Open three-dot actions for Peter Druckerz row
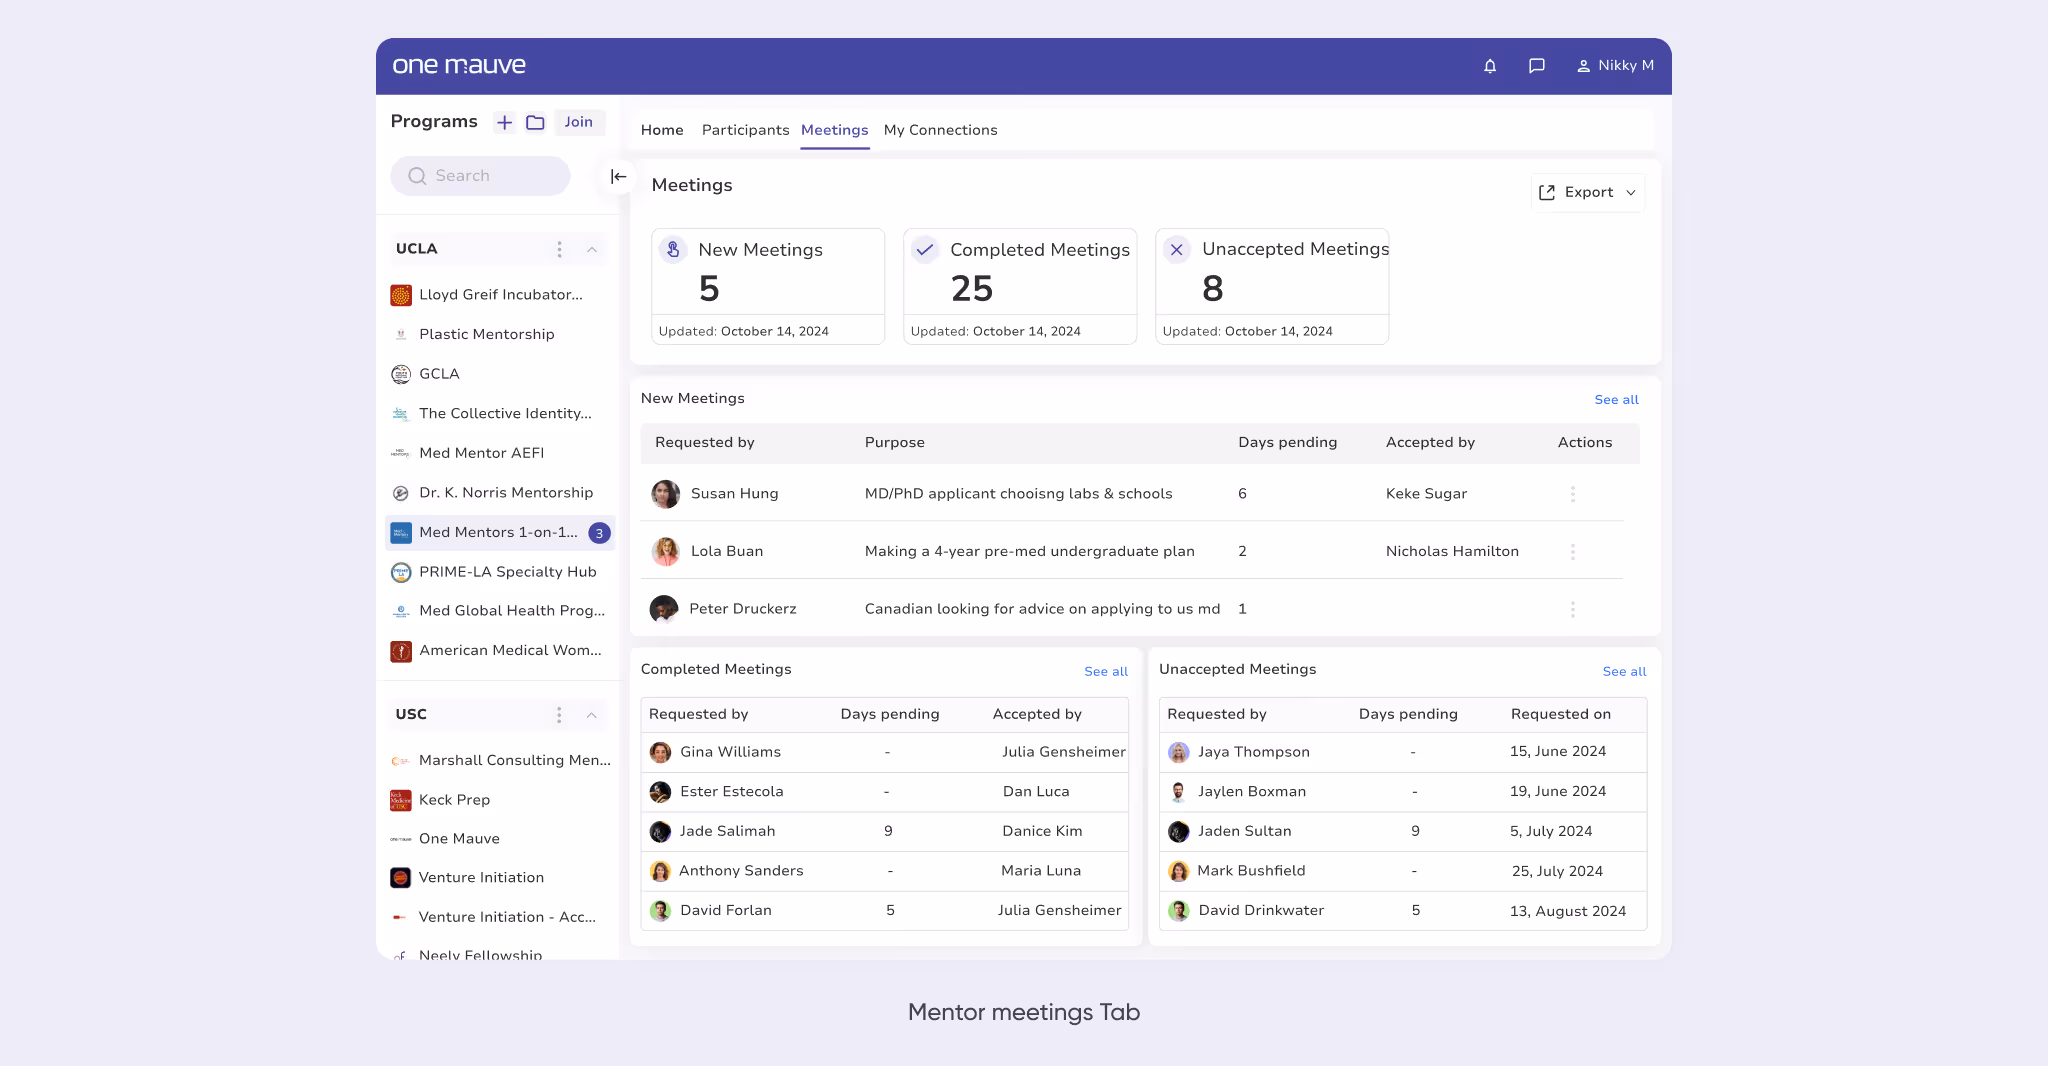 [x=1573, y=609]
